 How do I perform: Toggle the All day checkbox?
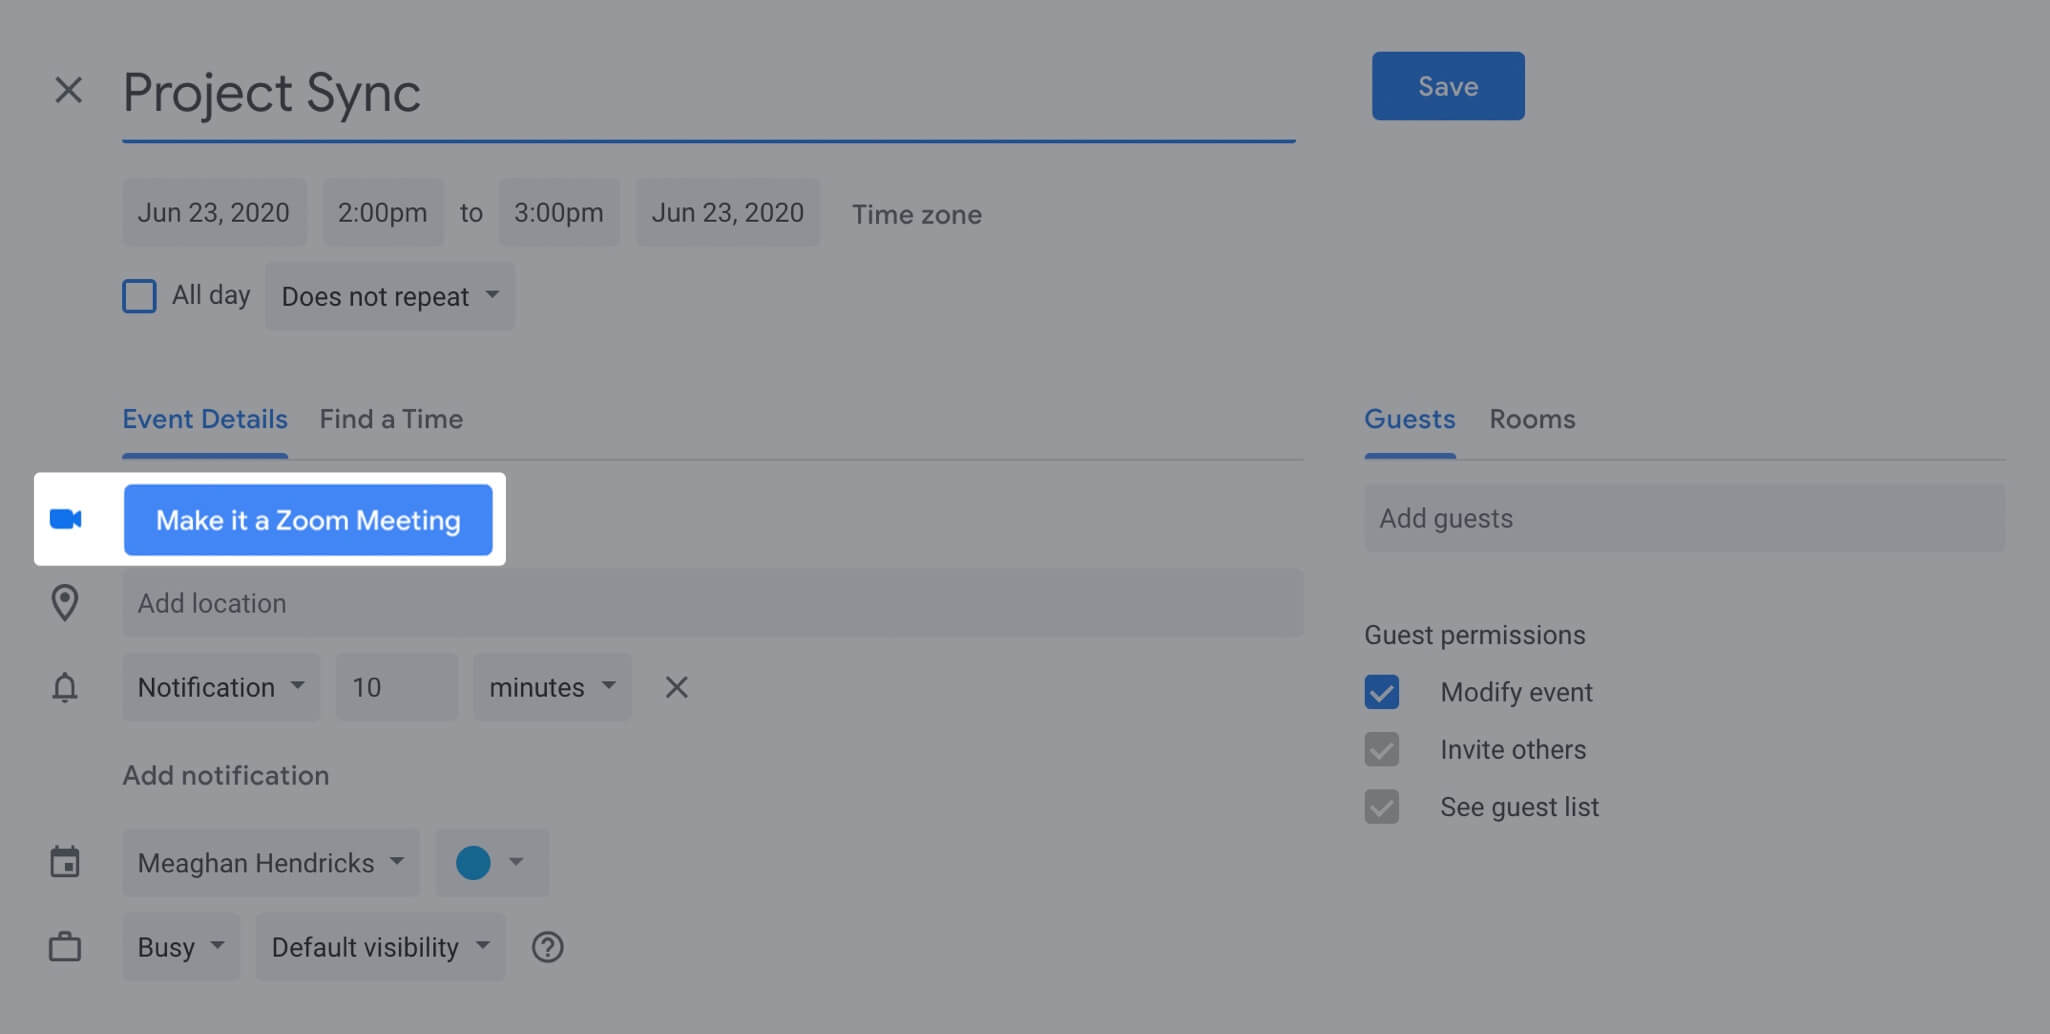139,296
